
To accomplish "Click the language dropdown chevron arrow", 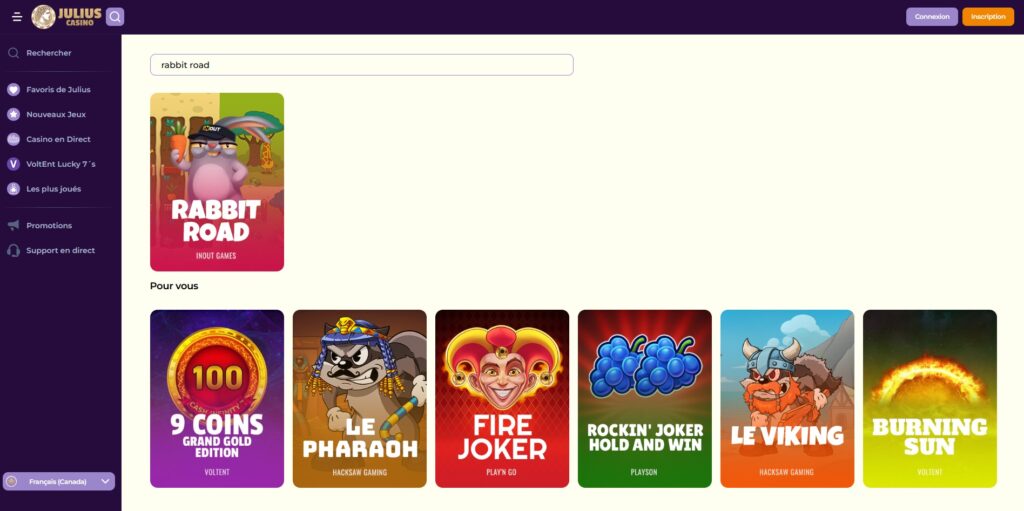I will tap(105, 482).
